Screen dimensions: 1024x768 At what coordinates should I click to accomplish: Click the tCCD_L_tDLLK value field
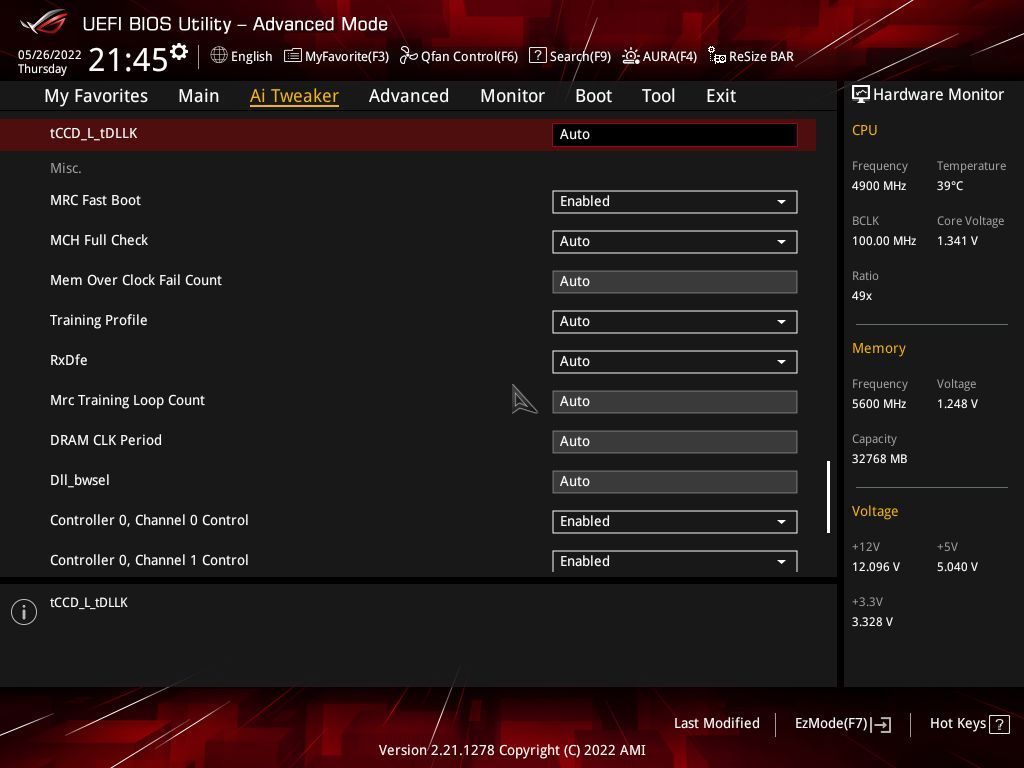[x=675, y=135]
